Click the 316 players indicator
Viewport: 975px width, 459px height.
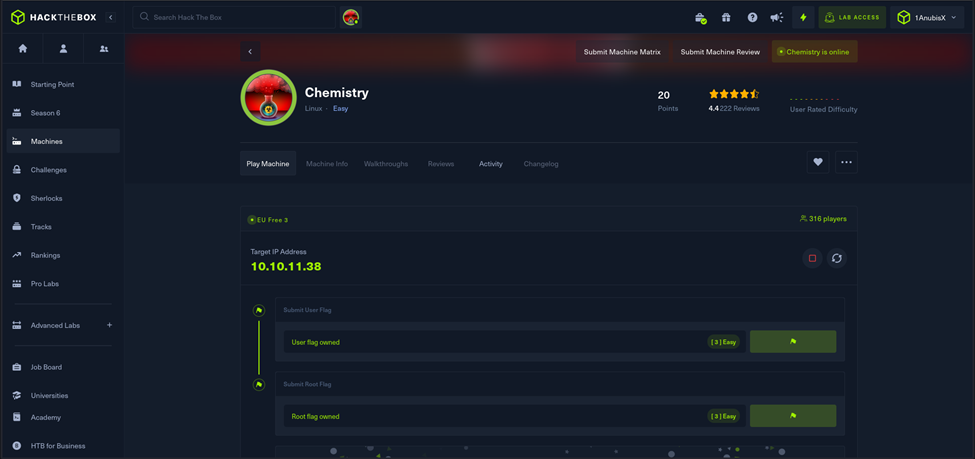[823, 219]
